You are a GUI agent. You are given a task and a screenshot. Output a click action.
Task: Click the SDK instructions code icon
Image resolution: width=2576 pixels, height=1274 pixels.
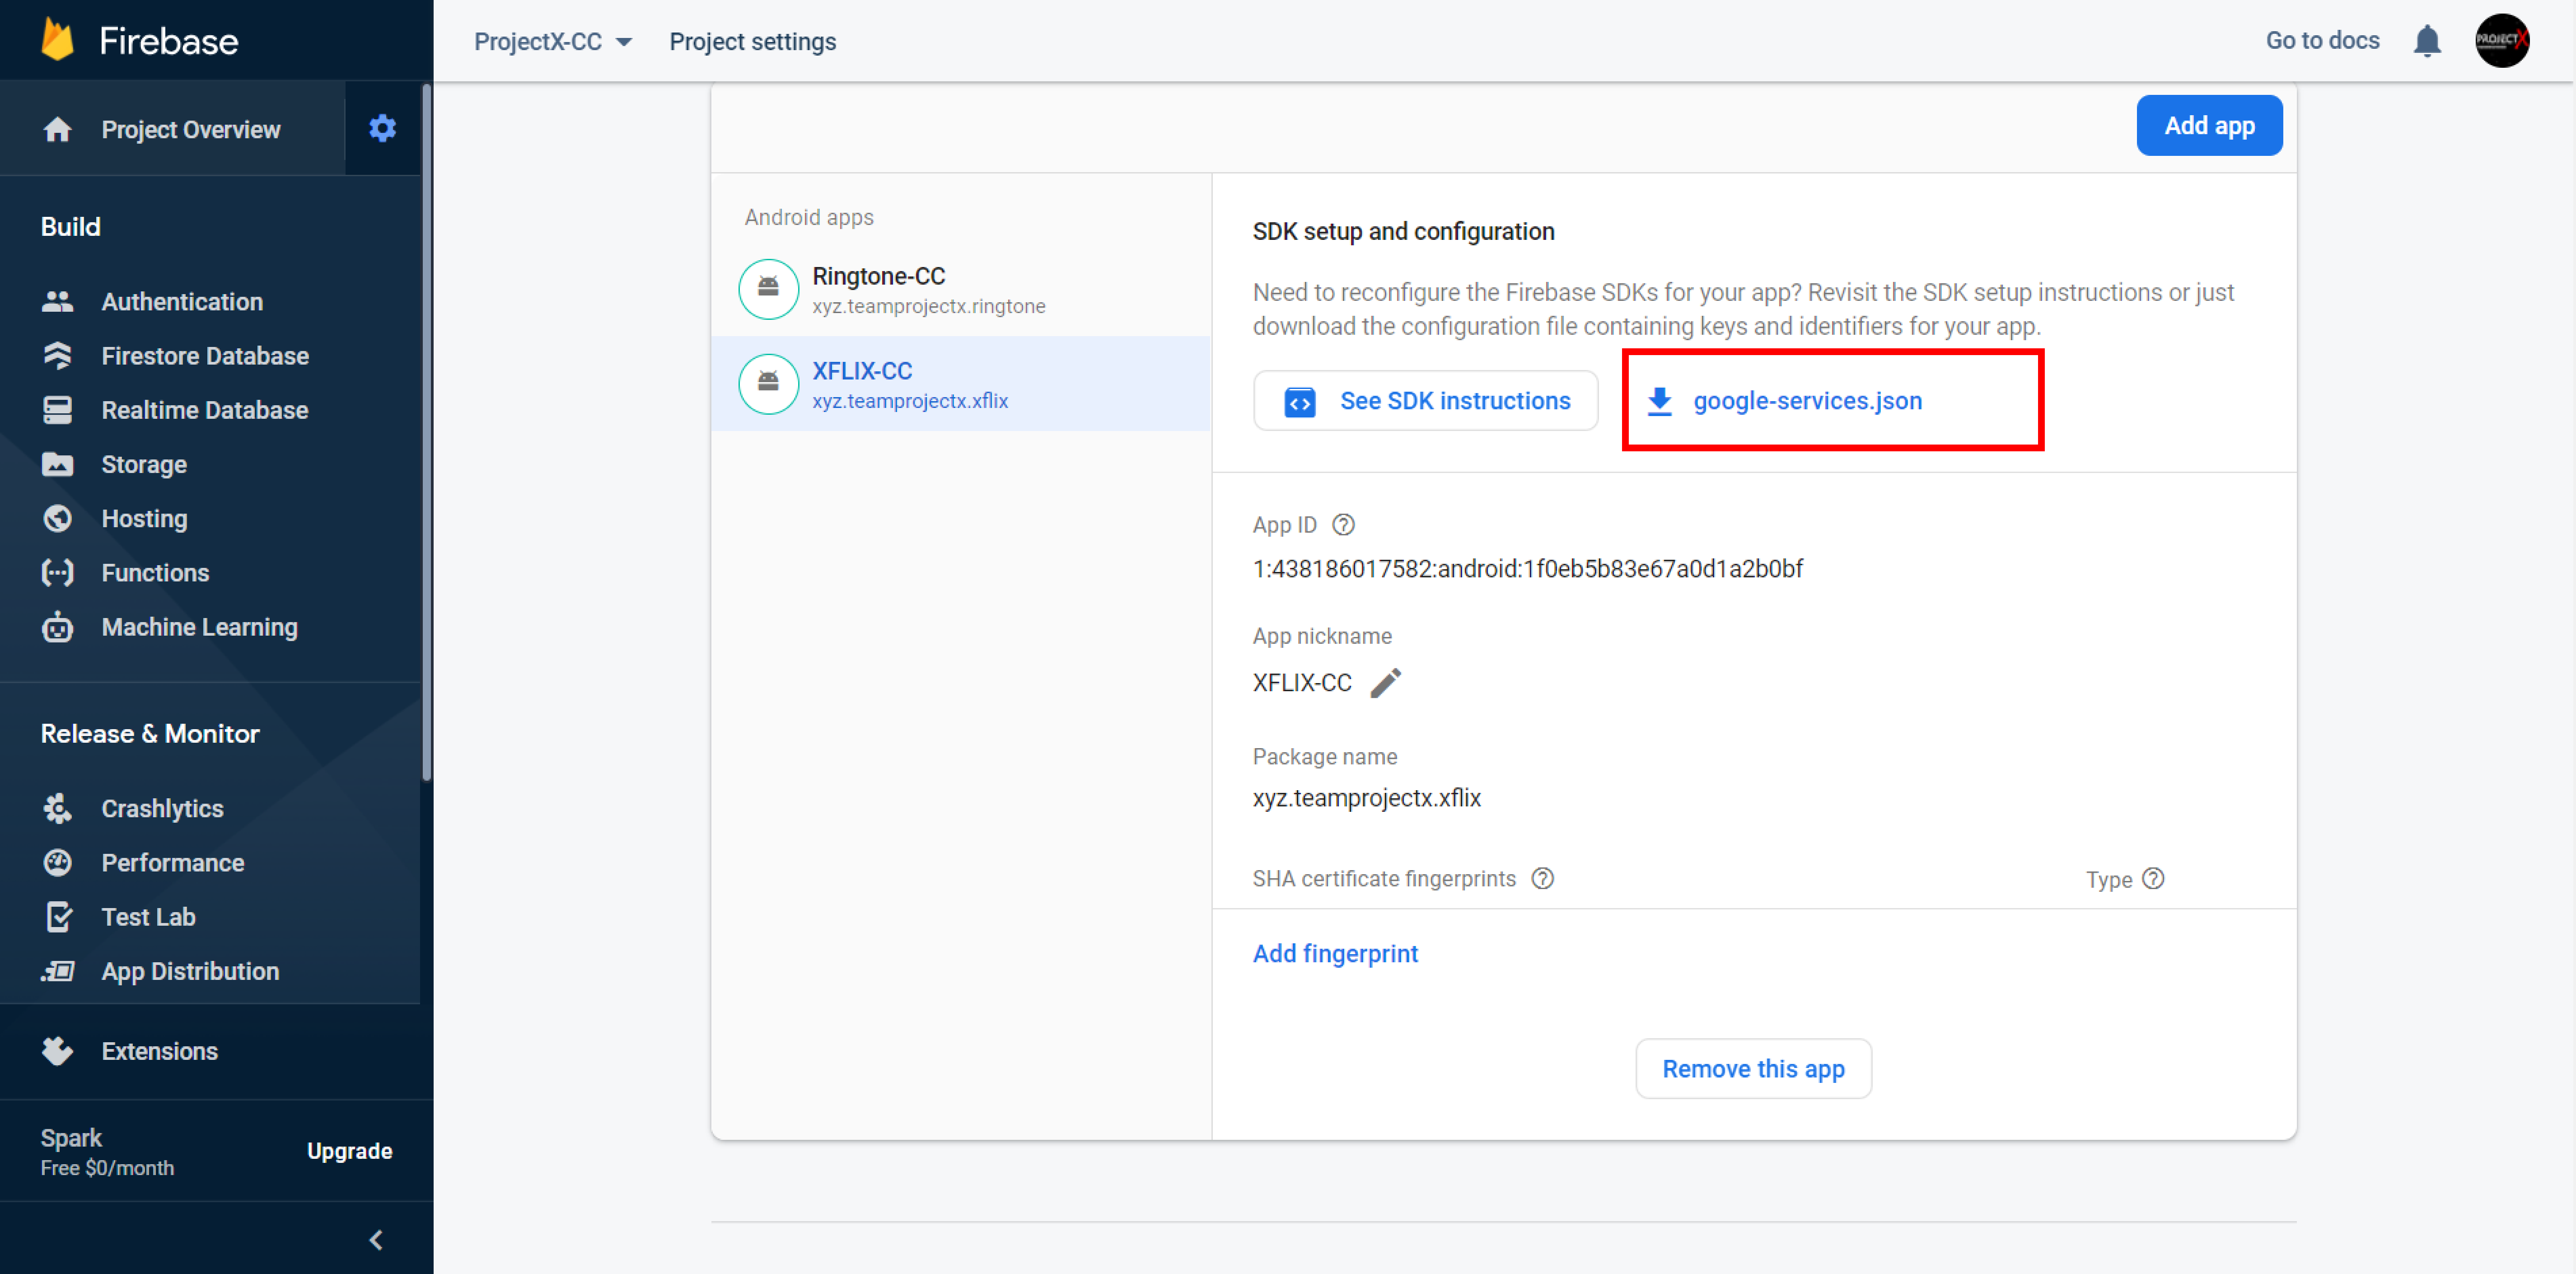coord(1299,401)
